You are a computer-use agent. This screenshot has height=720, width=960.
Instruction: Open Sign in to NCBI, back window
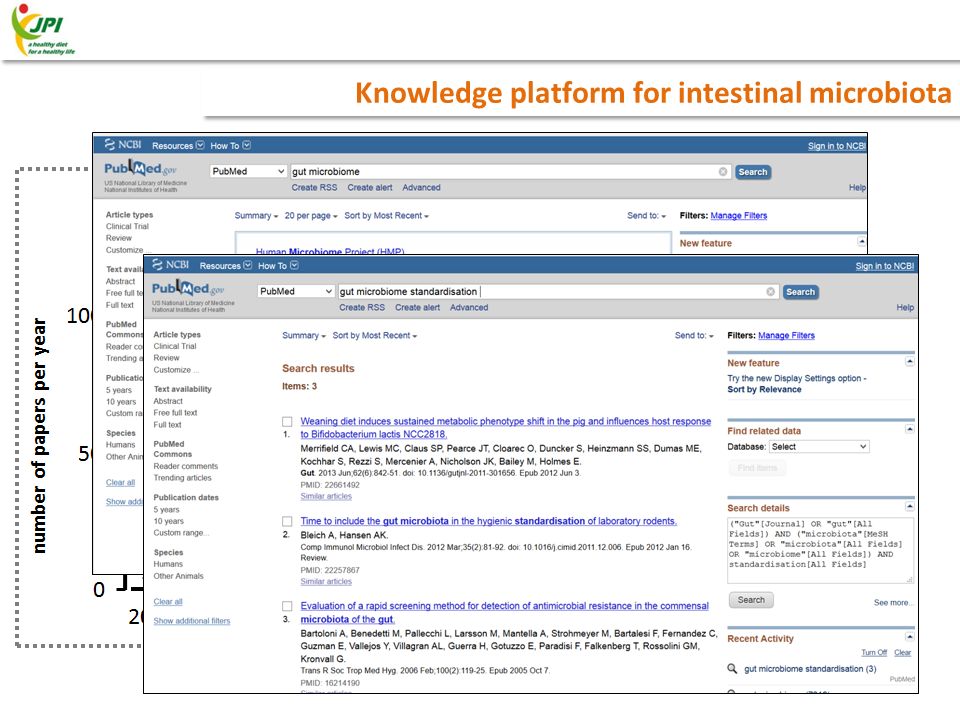[837, 146]
